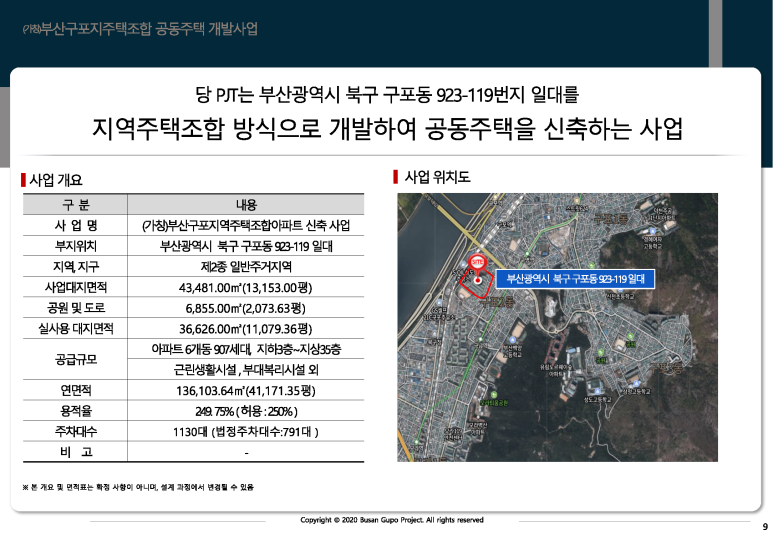
Task: Click the '구포2동' district label on the map
Action: (x=497, y=301)
